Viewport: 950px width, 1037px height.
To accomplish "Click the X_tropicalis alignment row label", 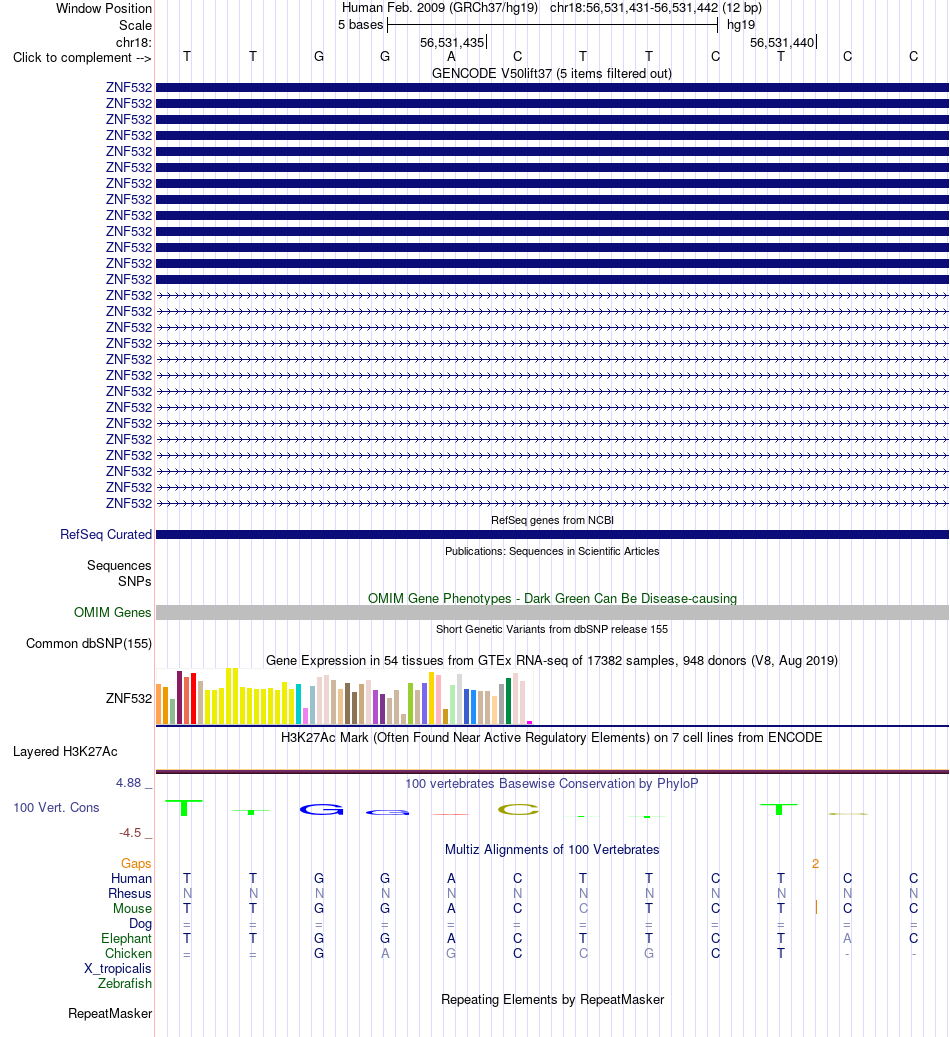I will (118, 969).
